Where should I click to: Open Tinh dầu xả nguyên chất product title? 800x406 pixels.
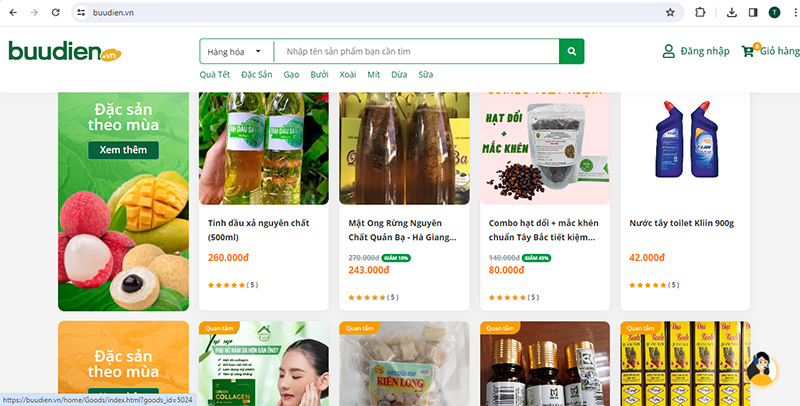pyautogui.click(x=258, y=230)
